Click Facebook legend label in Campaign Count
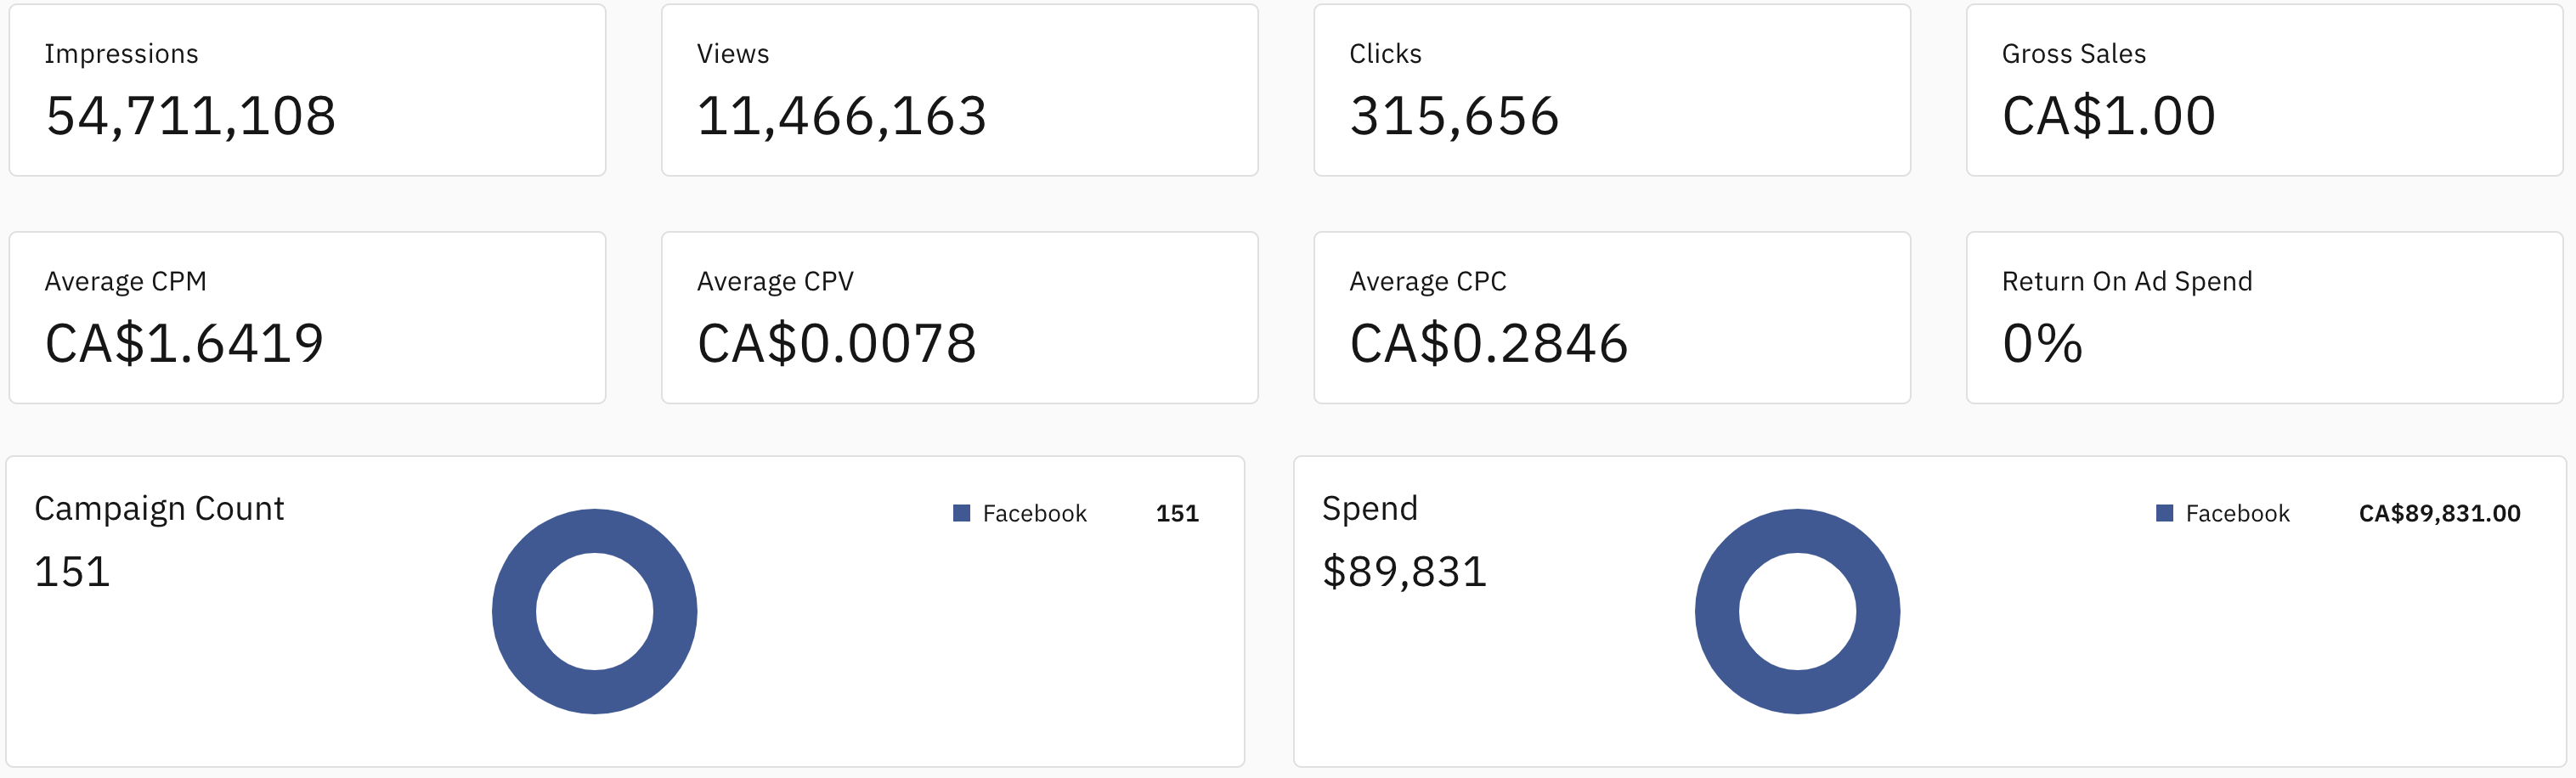This screenshot has height=778, width=2576. pos(1034,513)
